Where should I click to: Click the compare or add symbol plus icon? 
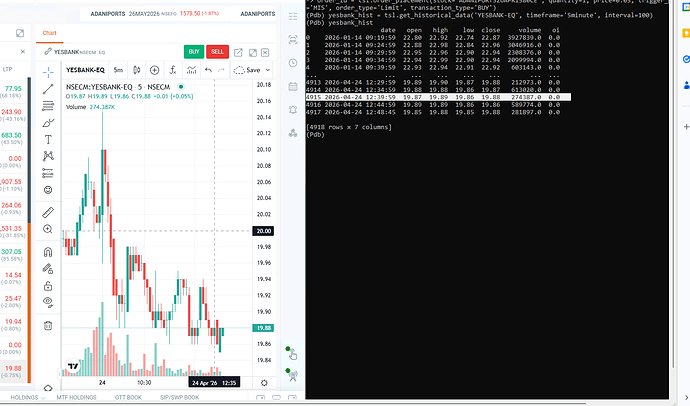click(x=154, y=70)
